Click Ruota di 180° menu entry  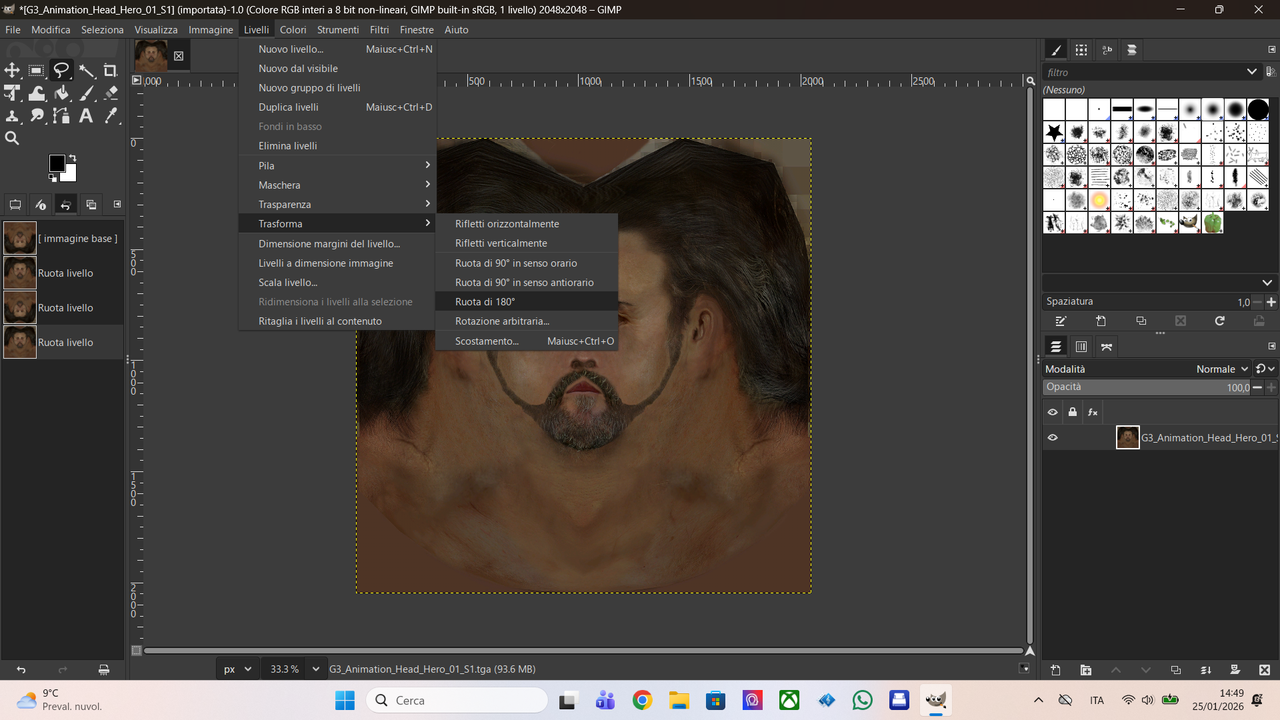pyautogui.click(x=527, y=302)
